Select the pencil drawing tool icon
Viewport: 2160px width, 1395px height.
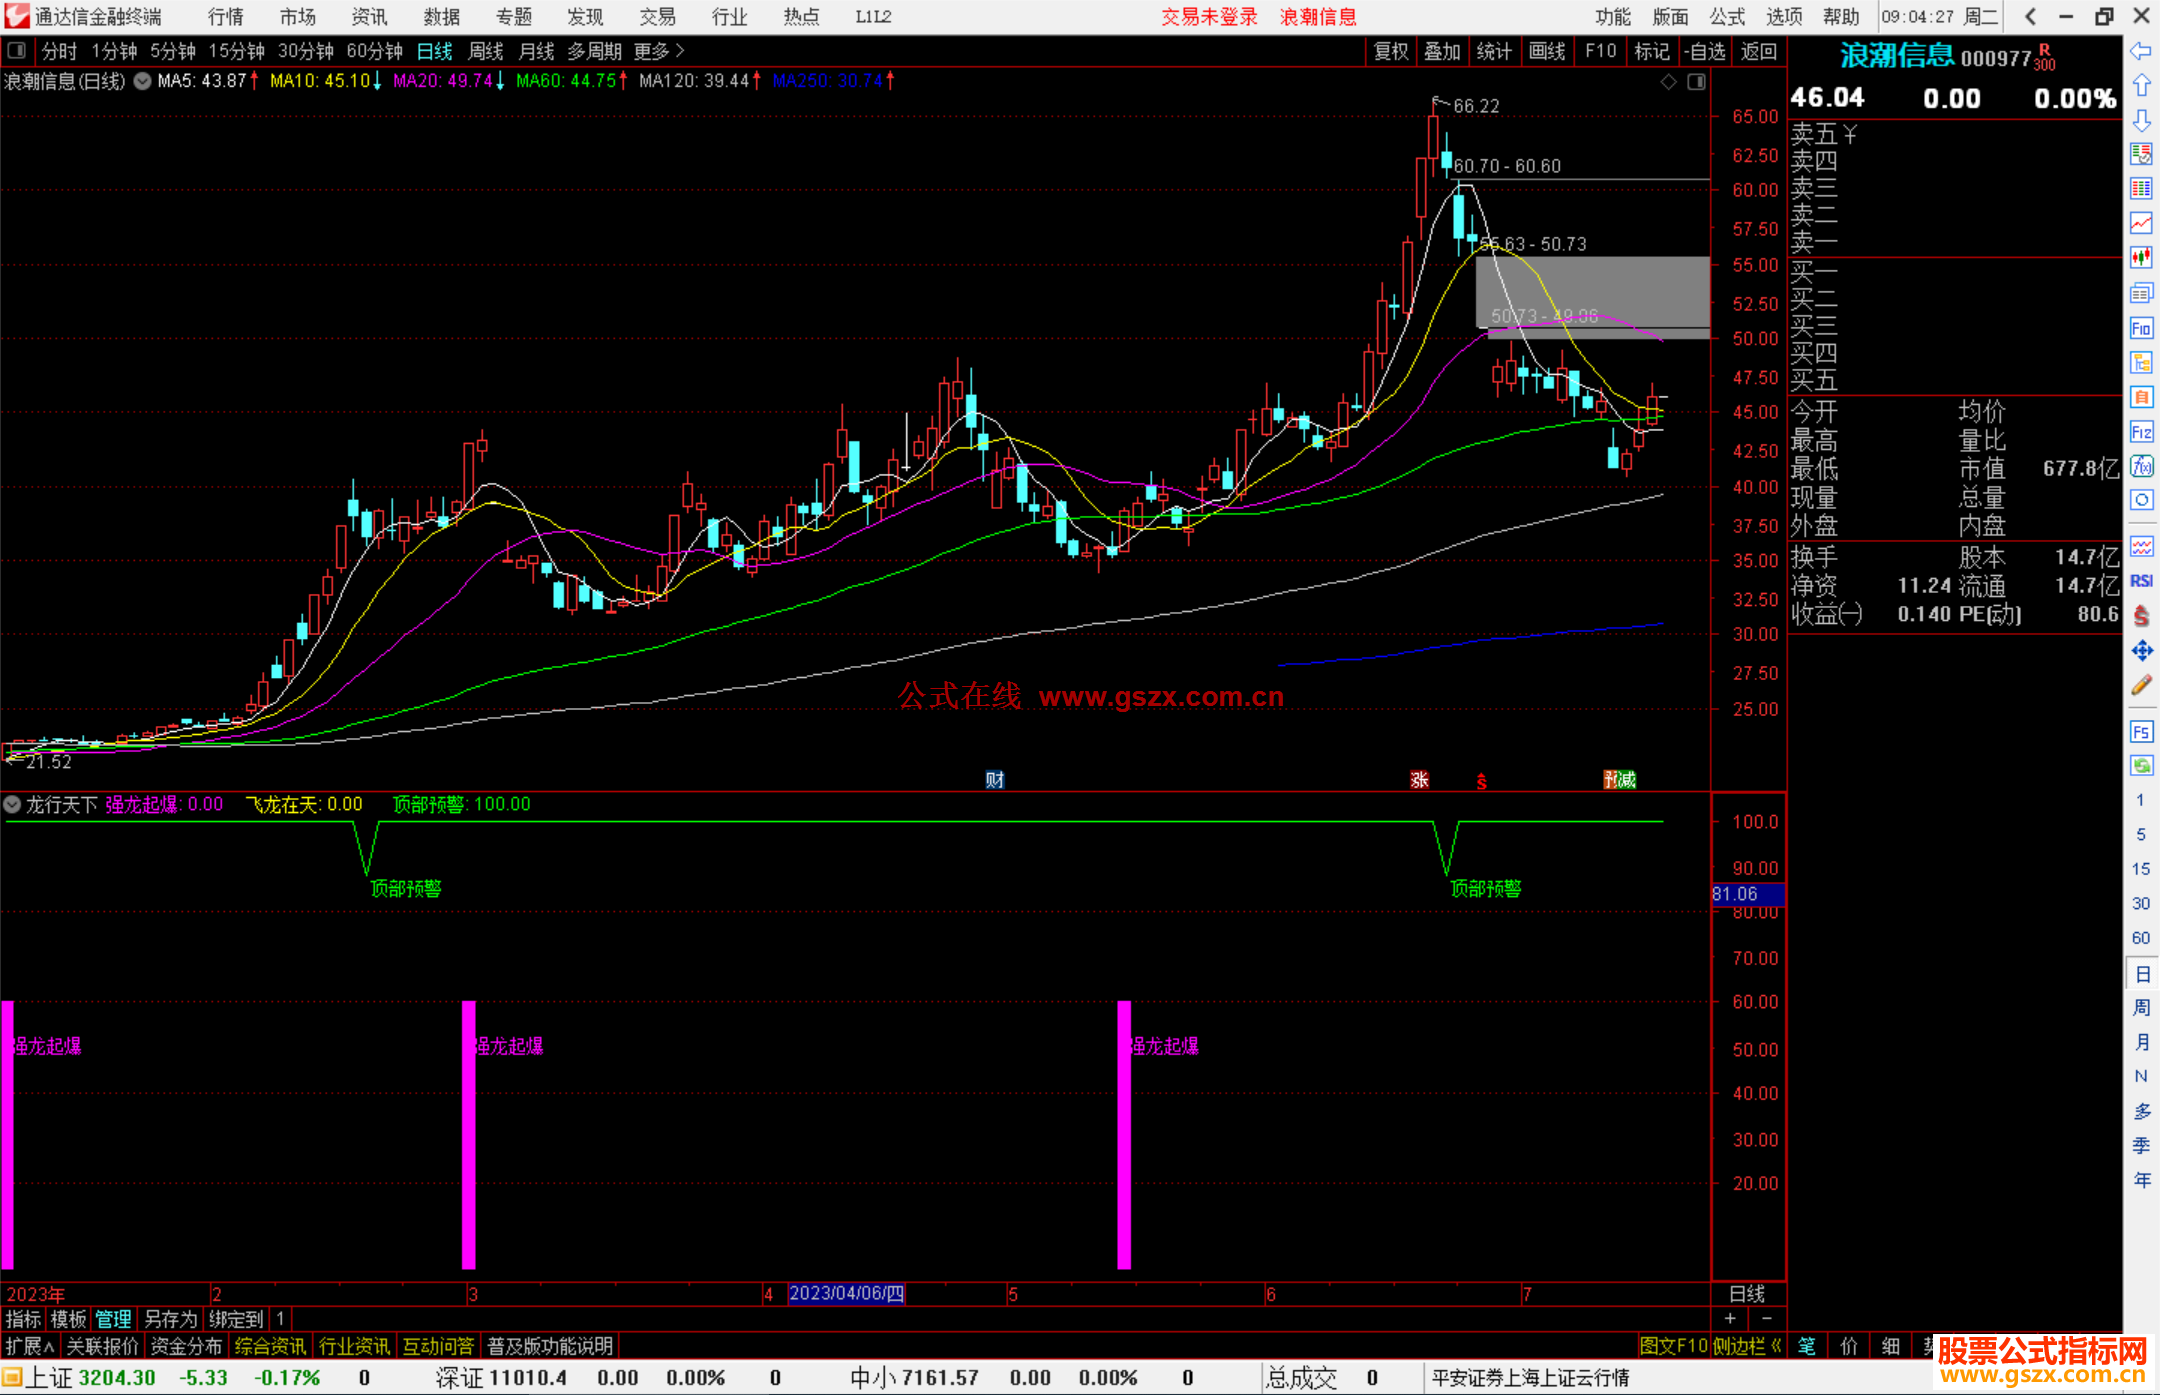pos(2141,686)
